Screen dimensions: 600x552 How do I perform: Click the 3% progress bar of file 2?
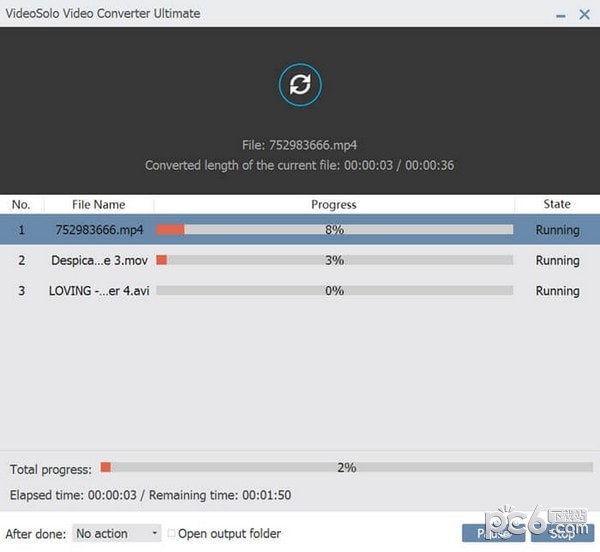click(x=334, y=260)
